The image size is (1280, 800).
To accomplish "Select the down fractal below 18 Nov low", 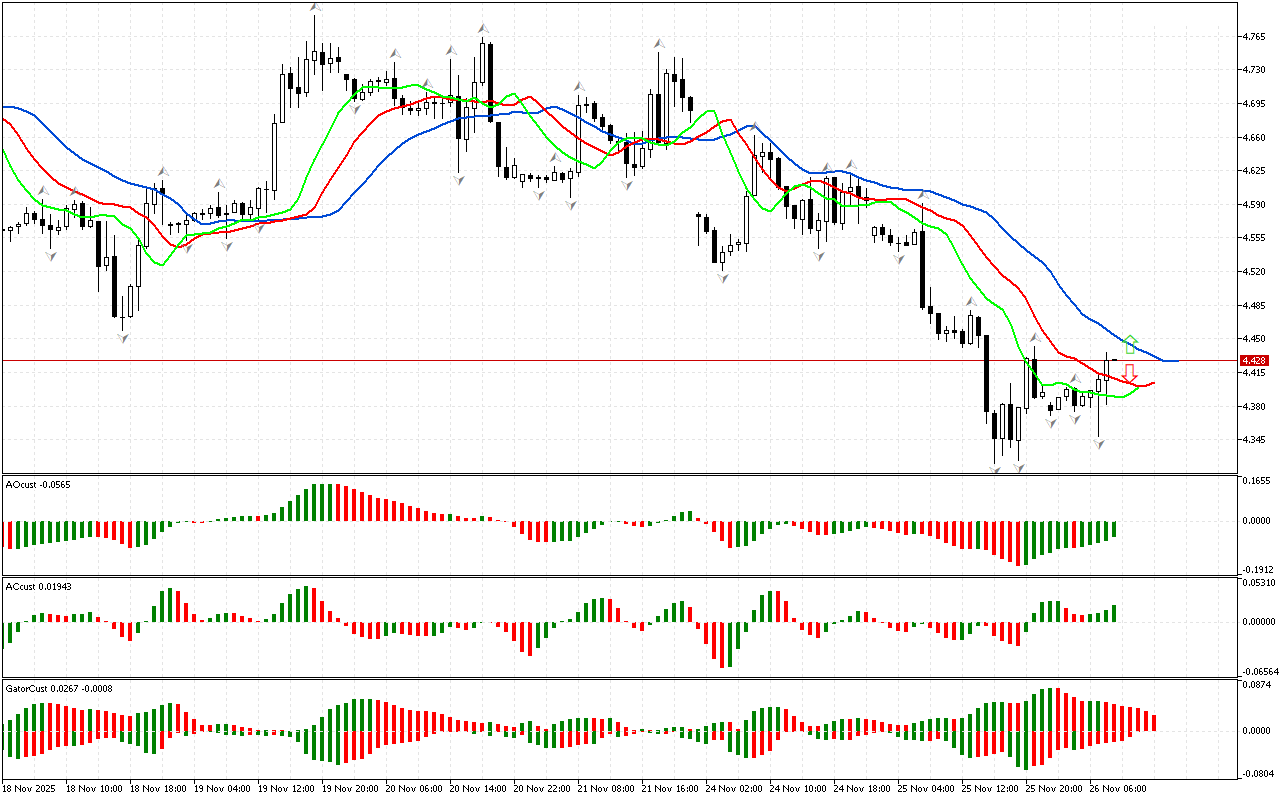I will (x=123, y=338).
